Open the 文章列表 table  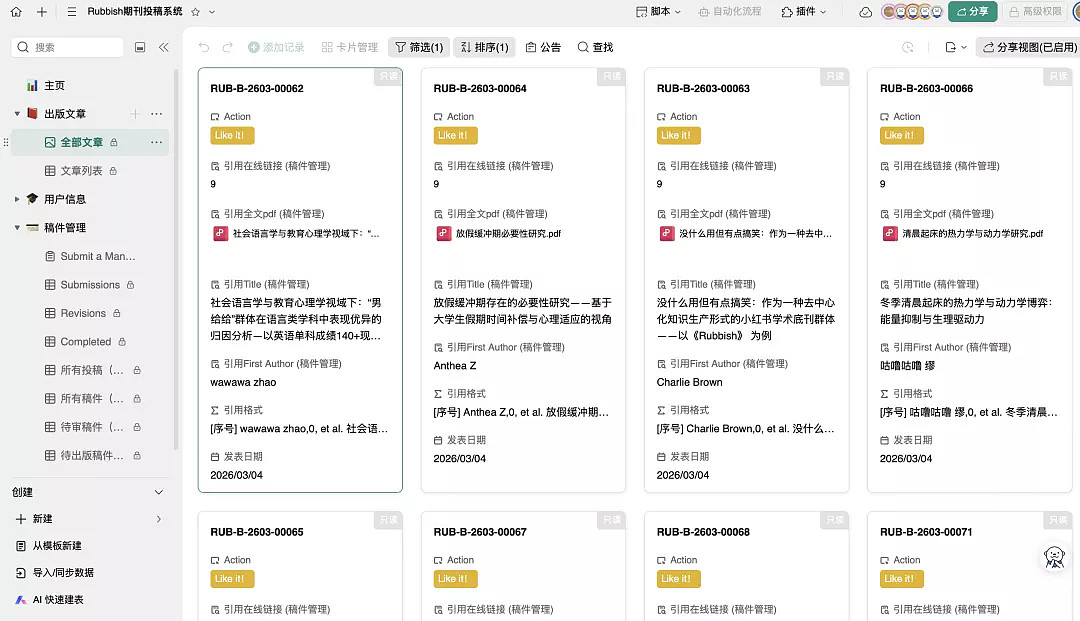81,171
